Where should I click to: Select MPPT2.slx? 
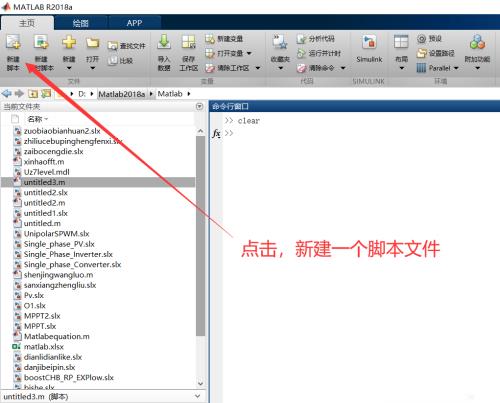pos(42,316)
